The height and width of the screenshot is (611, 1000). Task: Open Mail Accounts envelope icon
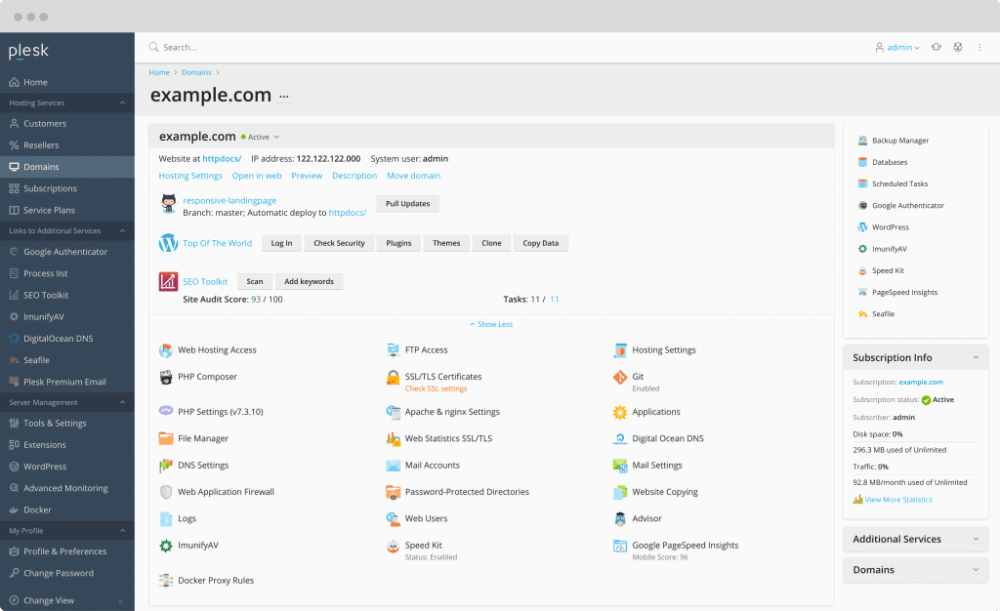pyautogui.click(x=393, y=466)
